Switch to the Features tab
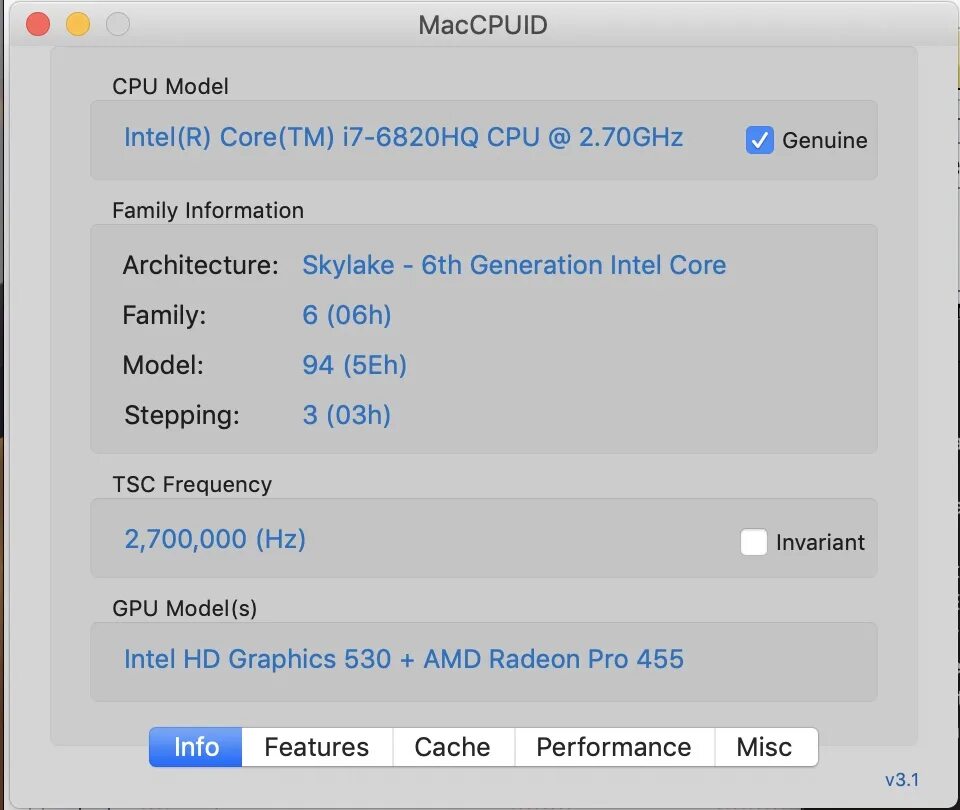Screen dimensions: 960x810 [317, 747]
